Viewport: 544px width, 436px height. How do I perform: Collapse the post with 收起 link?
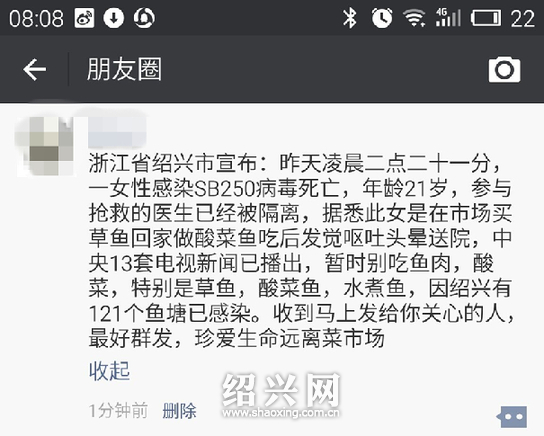click(x=110, y=371)
